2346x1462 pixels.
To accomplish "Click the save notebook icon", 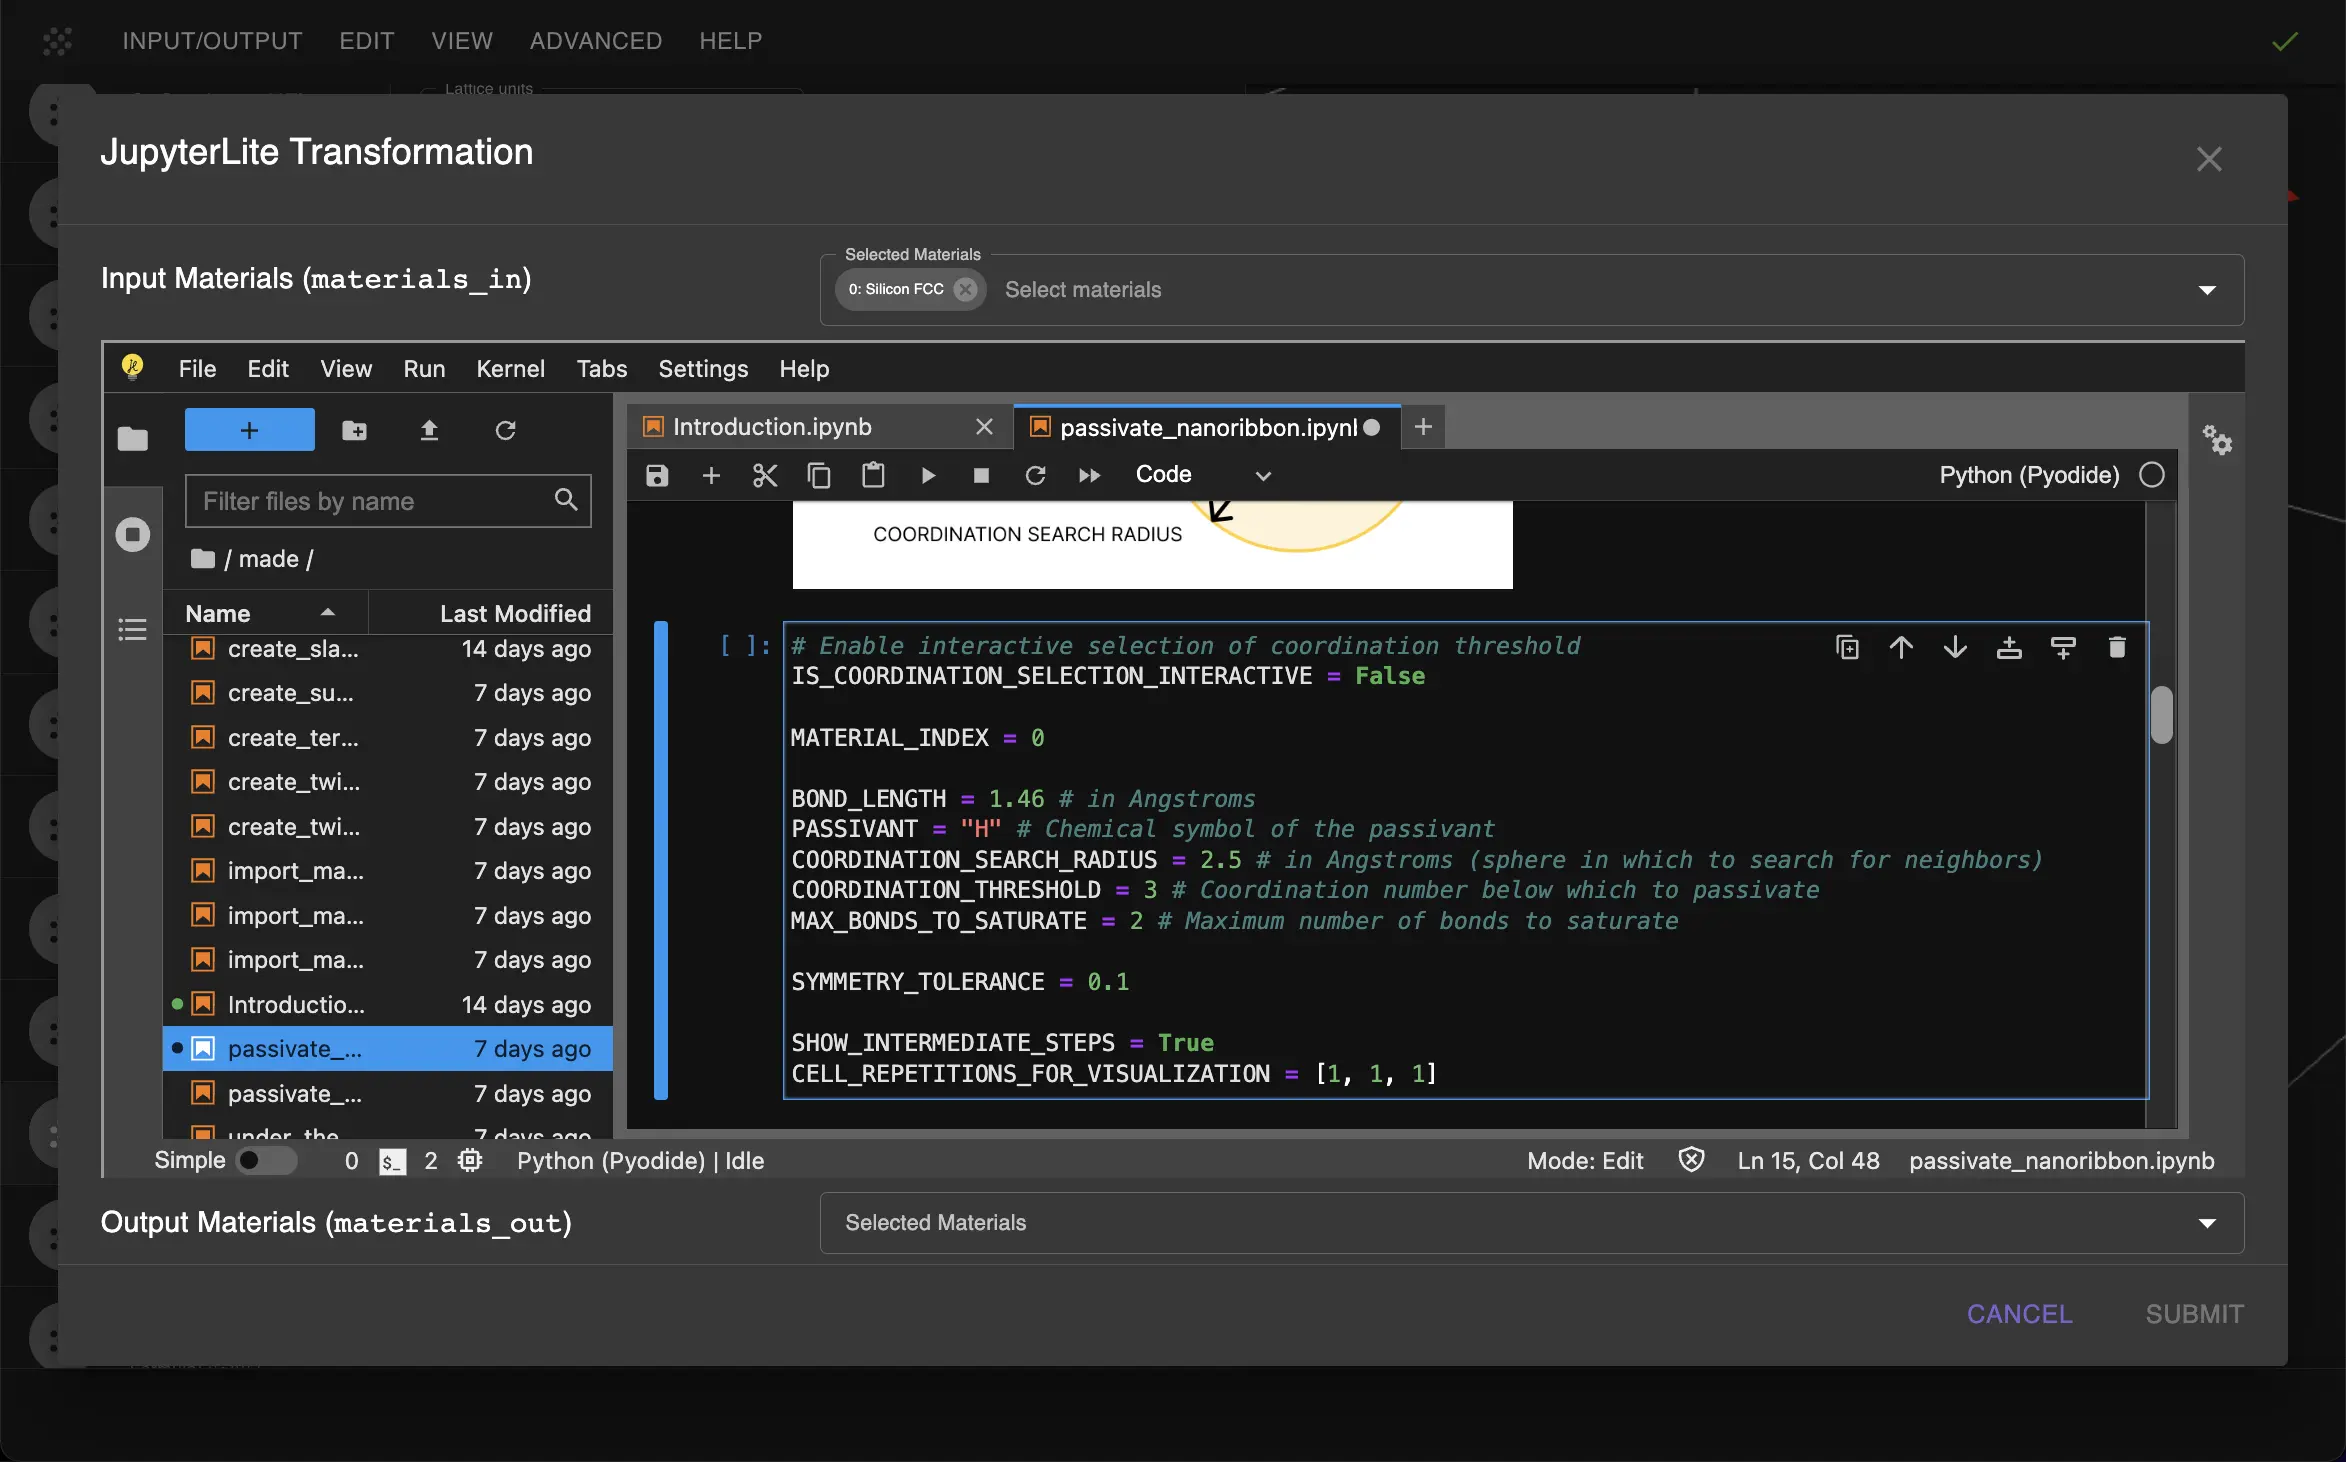I will pyautogui.click(x=657, y=475).
